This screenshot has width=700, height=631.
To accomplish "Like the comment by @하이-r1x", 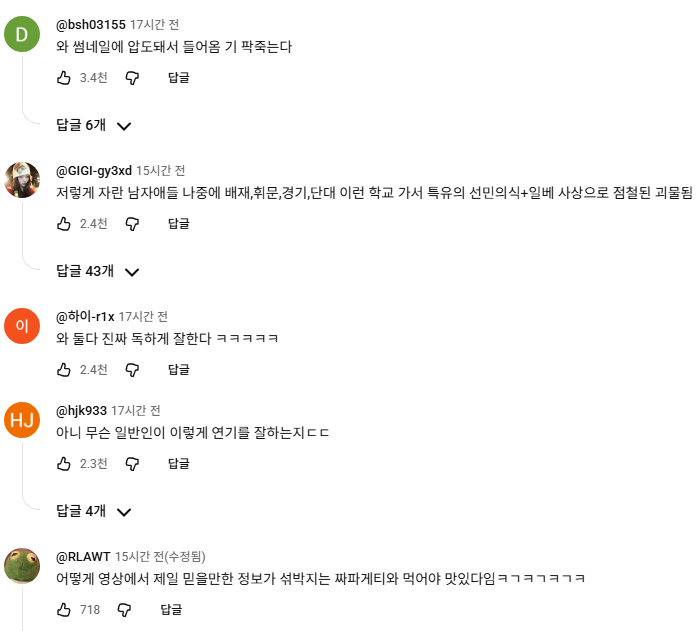I will [64, 370].
